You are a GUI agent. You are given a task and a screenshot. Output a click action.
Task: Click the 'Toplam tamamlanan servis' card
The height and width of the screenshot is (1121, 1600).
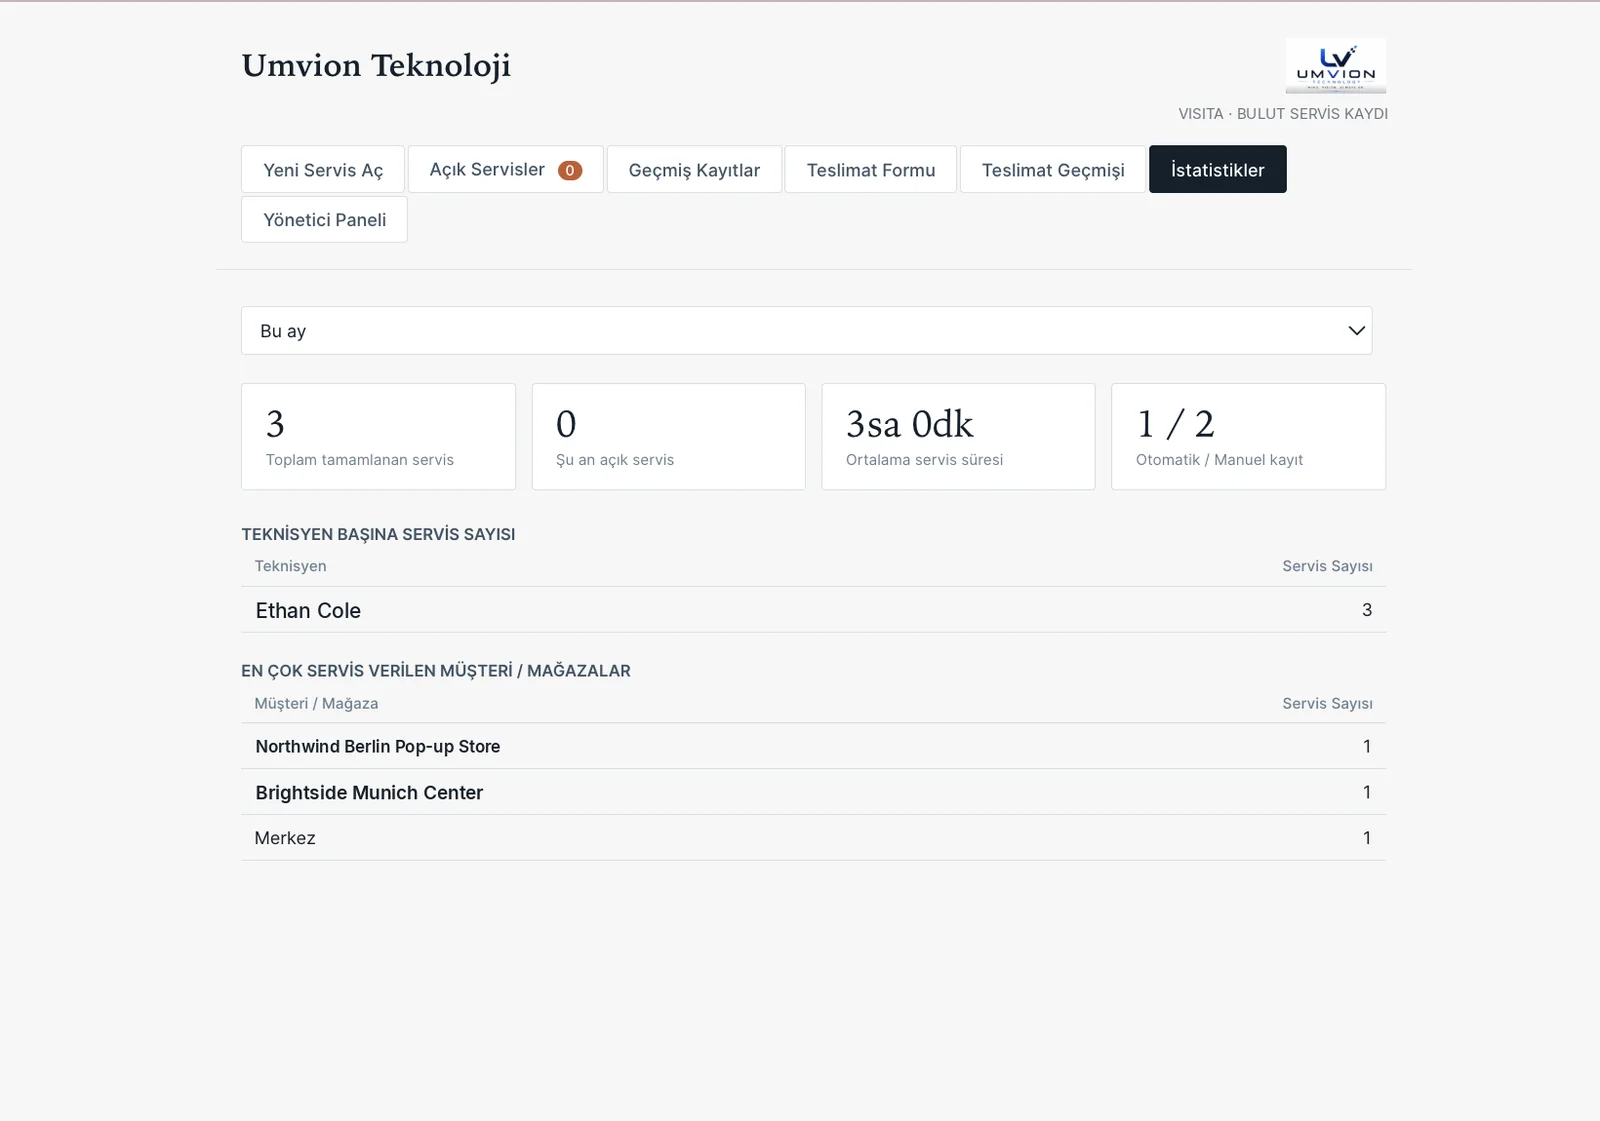[378, 437]
